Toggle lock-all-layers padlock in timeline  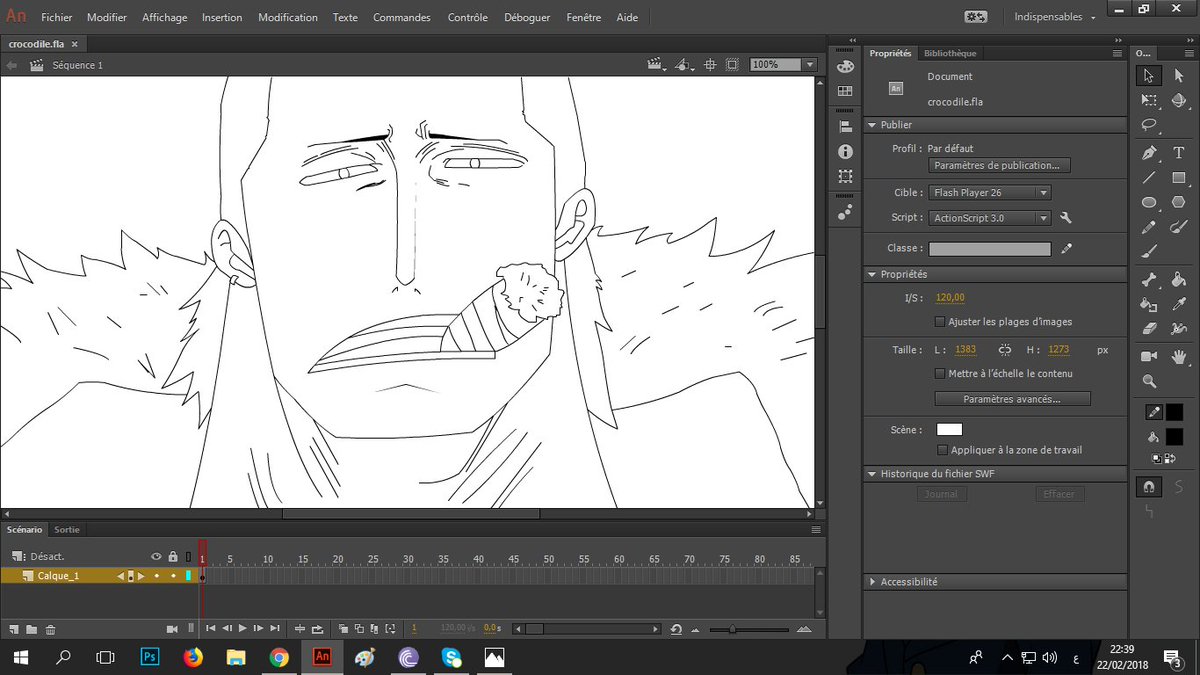[x=172, y=556]
